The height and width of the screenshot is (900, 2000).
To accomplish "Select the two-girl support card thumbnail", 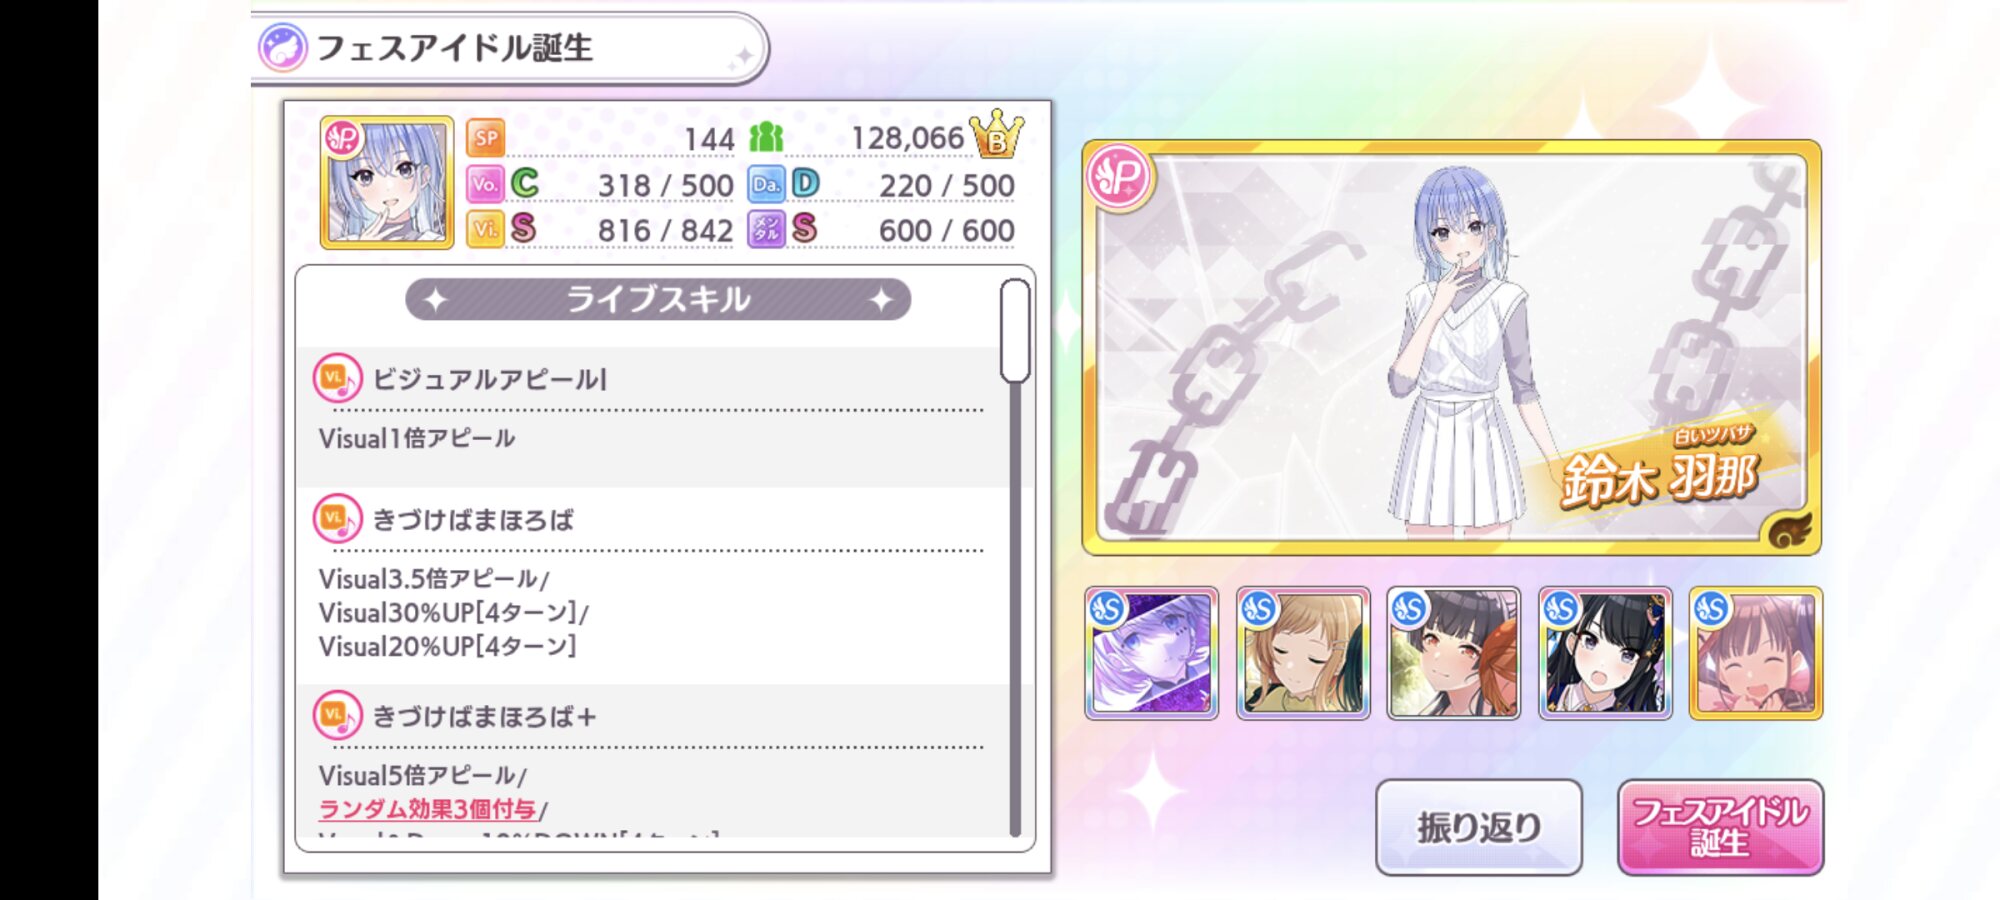I will click(1453, 653).
